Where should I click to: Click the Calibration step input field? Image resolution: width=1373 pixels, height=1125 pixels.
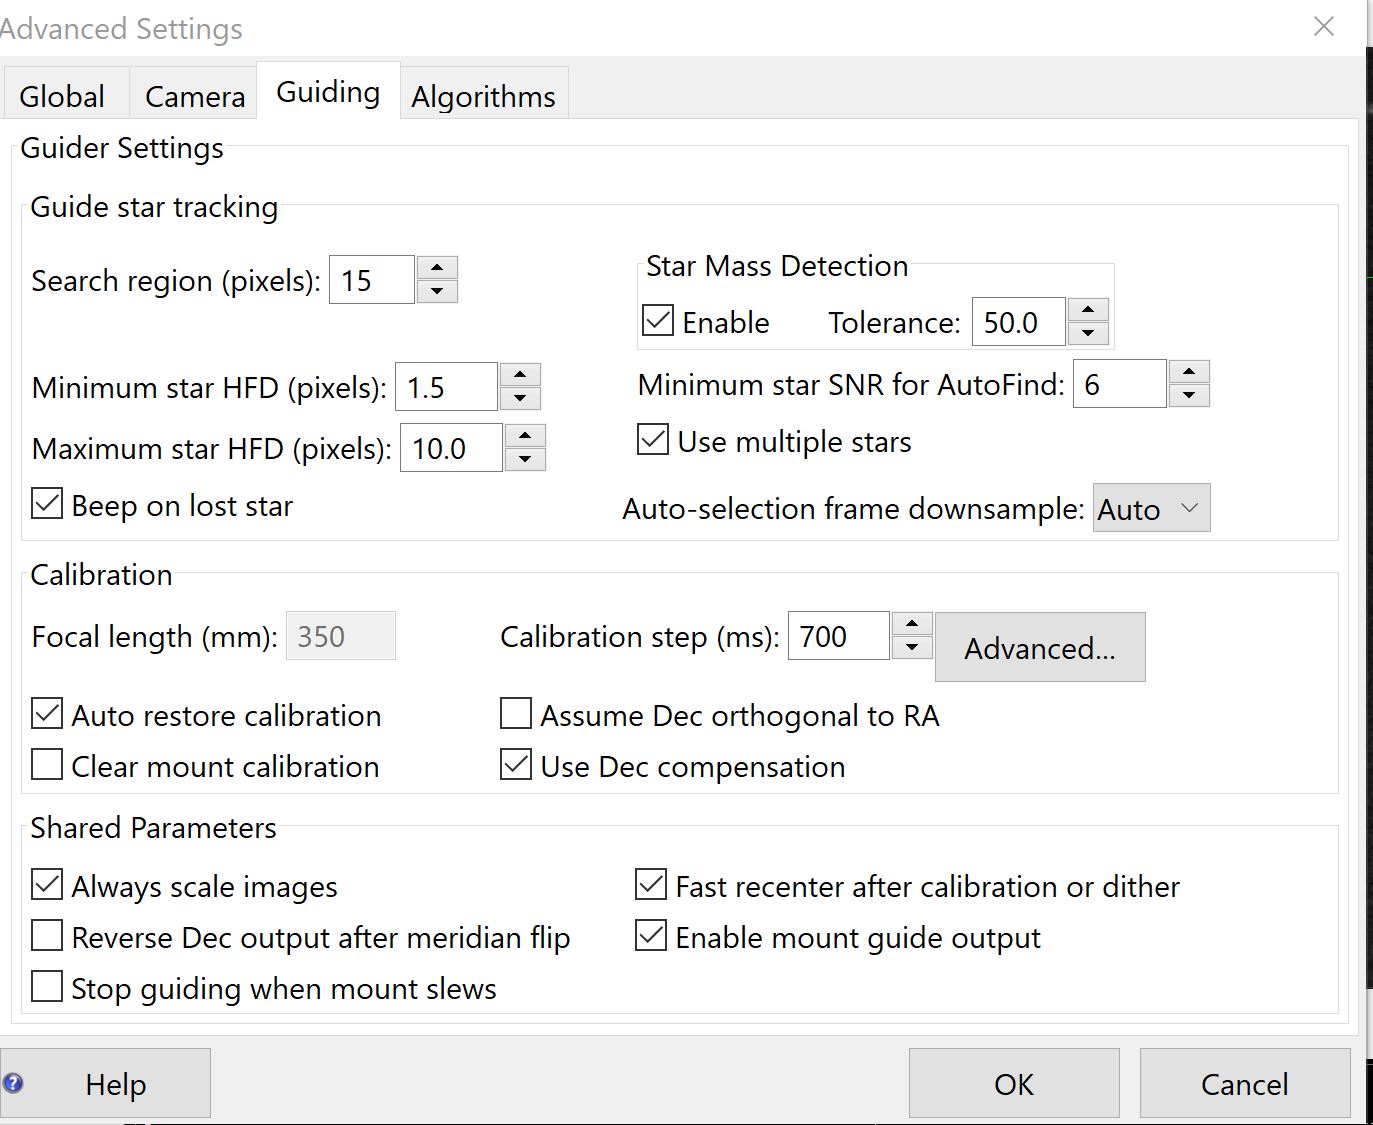[838, 636]
